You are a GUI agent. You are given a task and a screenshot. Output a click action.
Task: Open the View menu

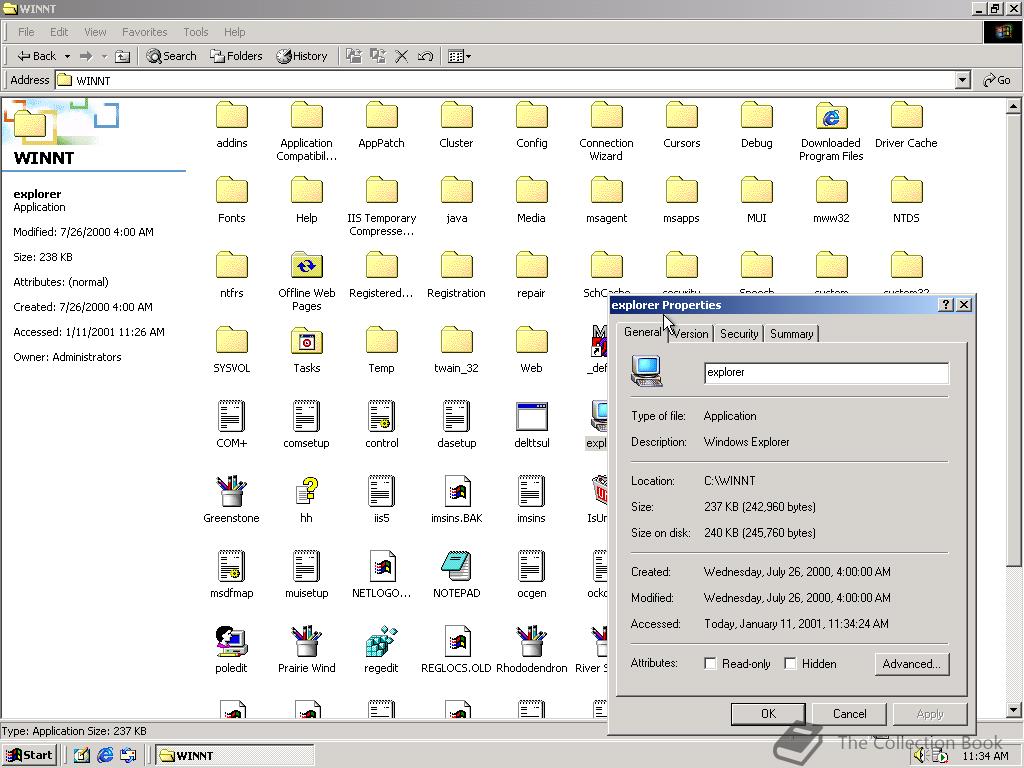tap(95, 32)
